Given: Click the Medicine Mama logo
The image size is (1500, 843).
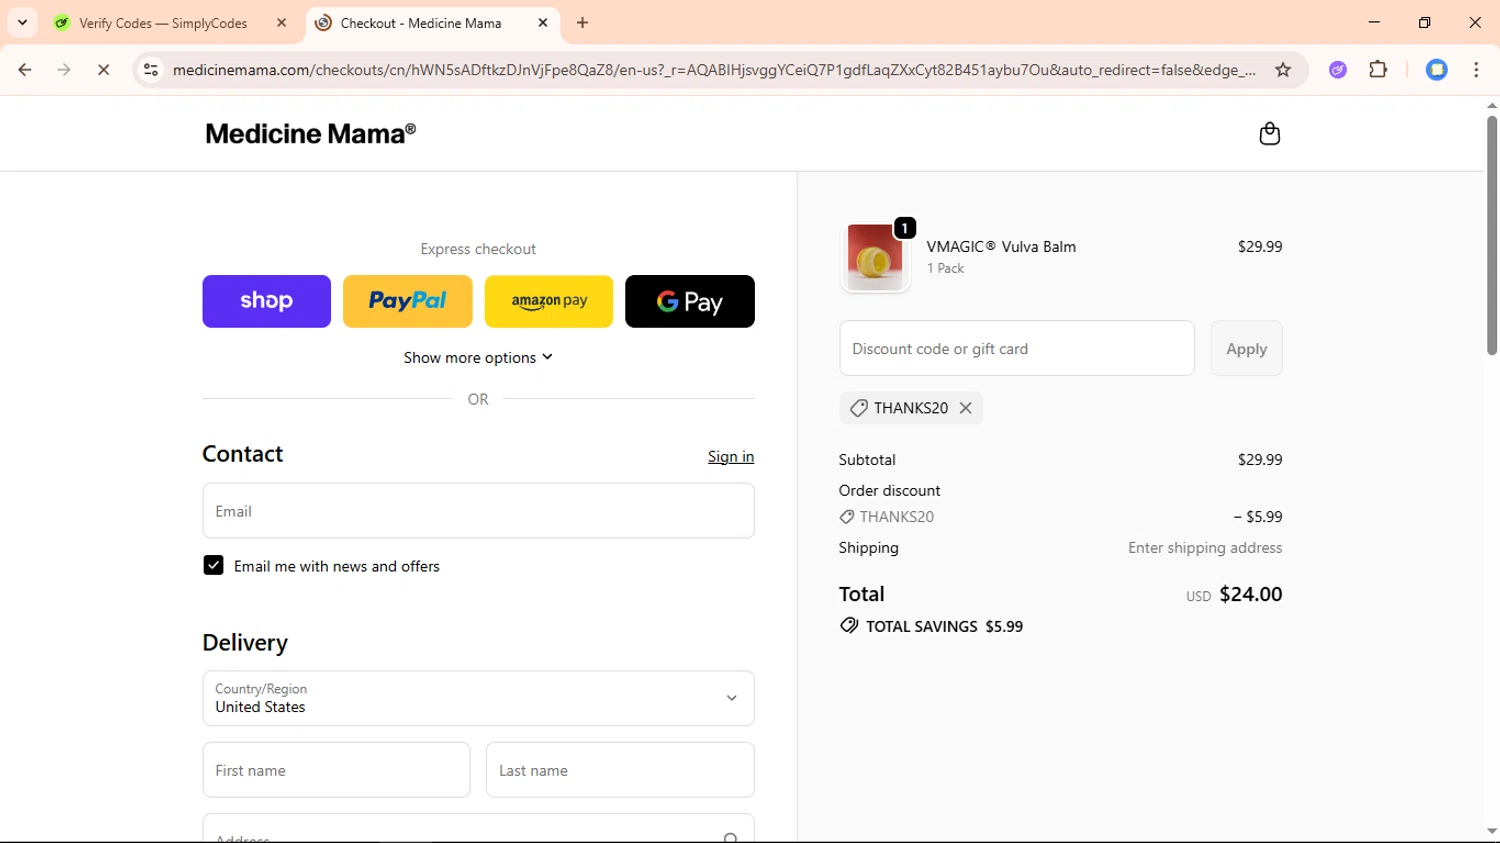Looking at the screenshot, I should click(x=311, y=134).
